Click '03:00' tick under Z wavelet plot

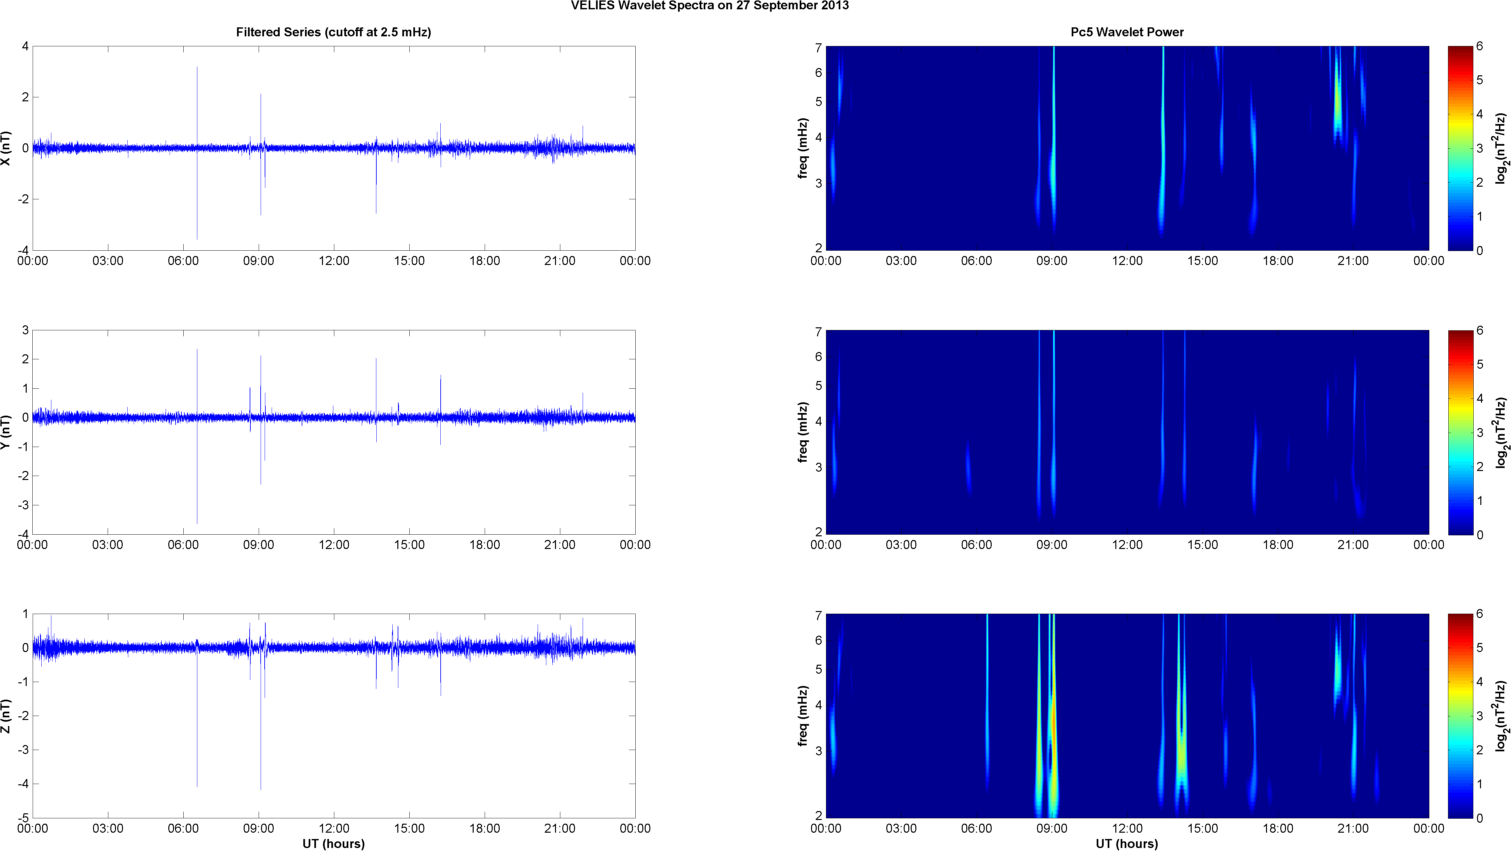901,829
